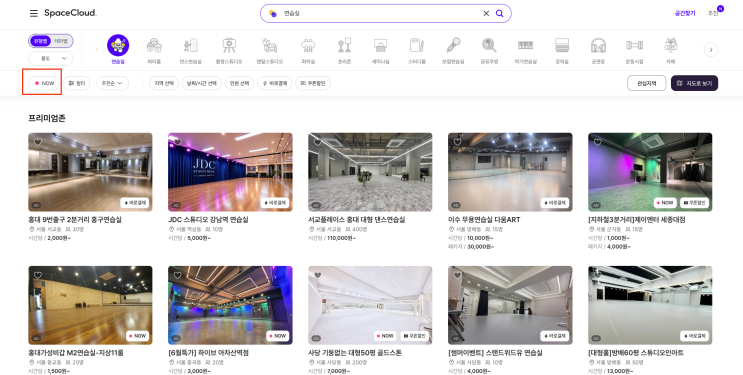Image resolution: width=743 pixels, height=375 pixels.
Task: Open 홍대가성비갑 M2연습실-지상11룸 title
Action: point(76,353)
